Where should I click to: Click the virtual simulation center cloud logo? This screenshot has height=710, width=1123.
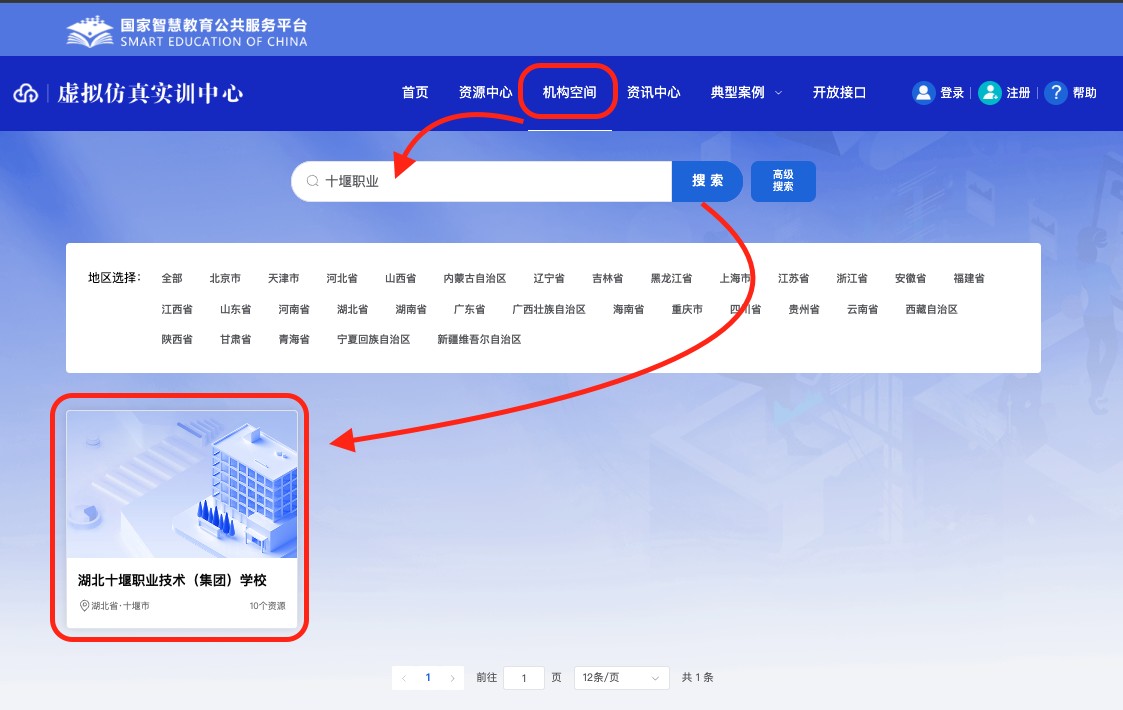point(25,94)
